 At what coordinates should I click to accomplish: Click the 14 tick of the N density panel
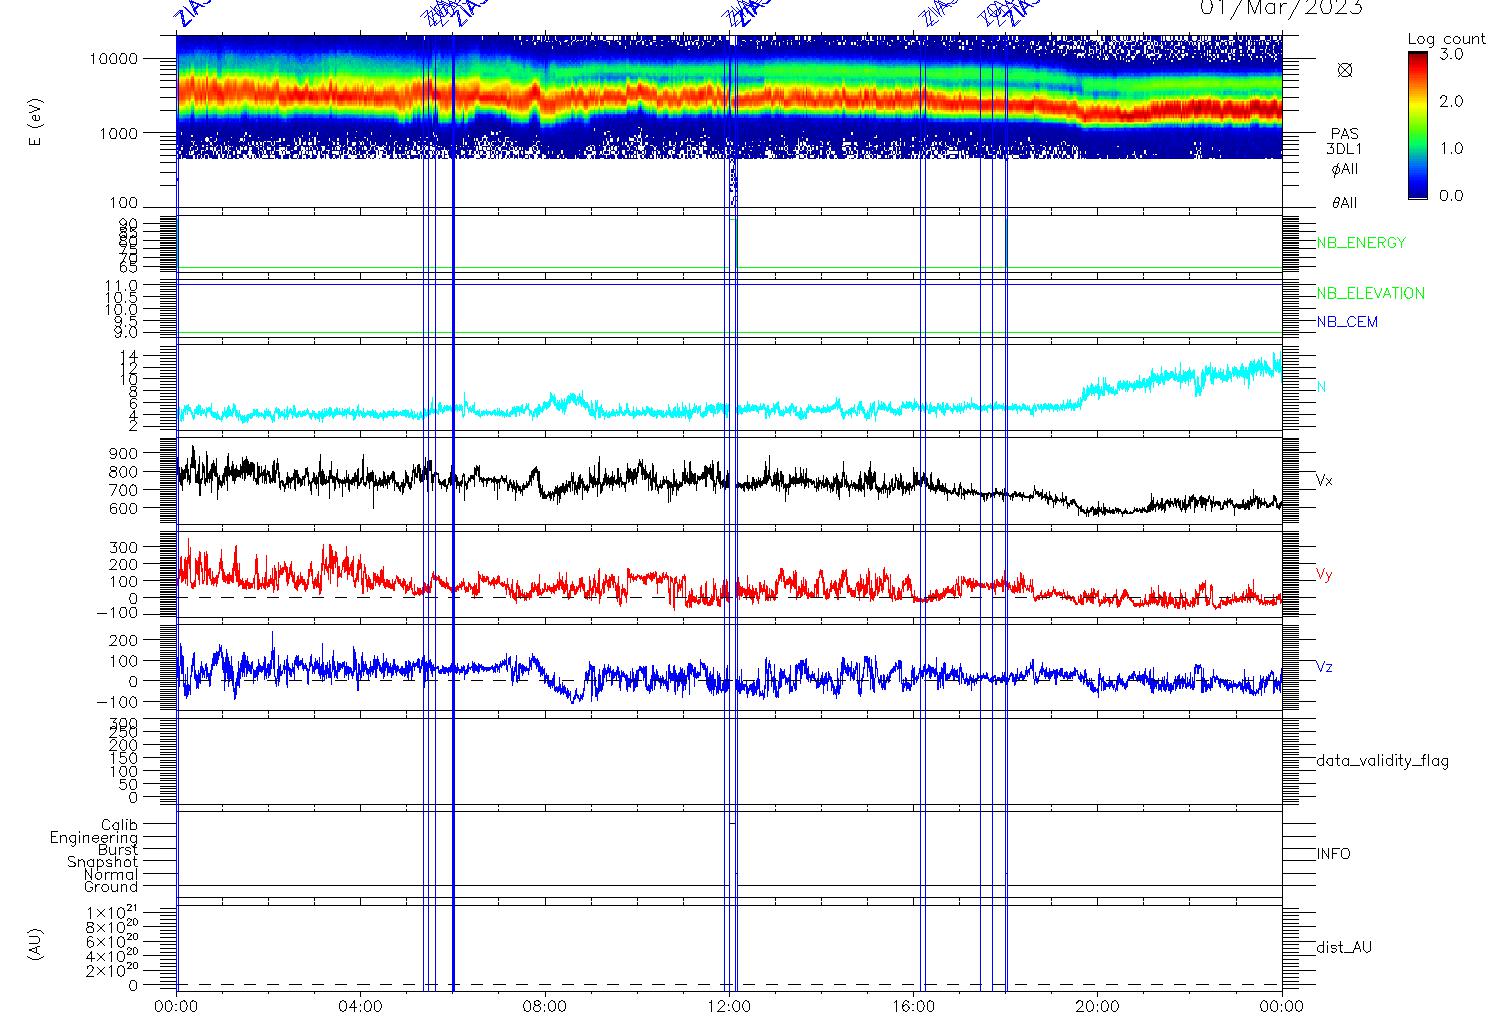click(130, 356)
